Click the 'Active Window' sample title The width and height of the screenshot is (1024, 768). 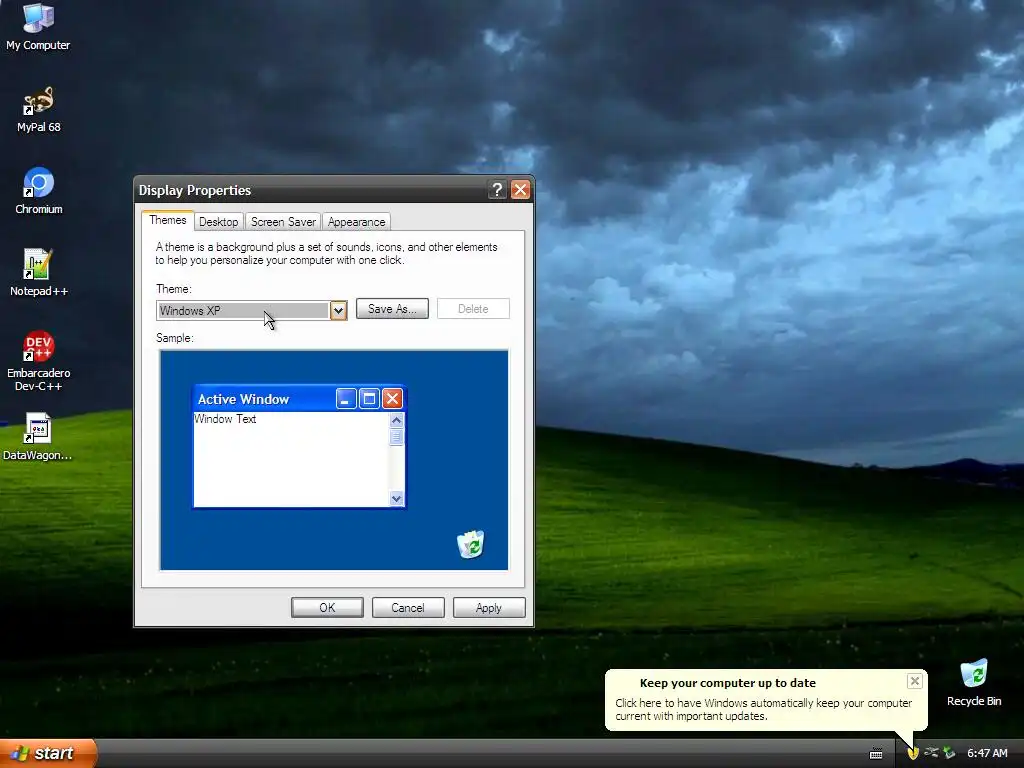(x=243, y=399)
